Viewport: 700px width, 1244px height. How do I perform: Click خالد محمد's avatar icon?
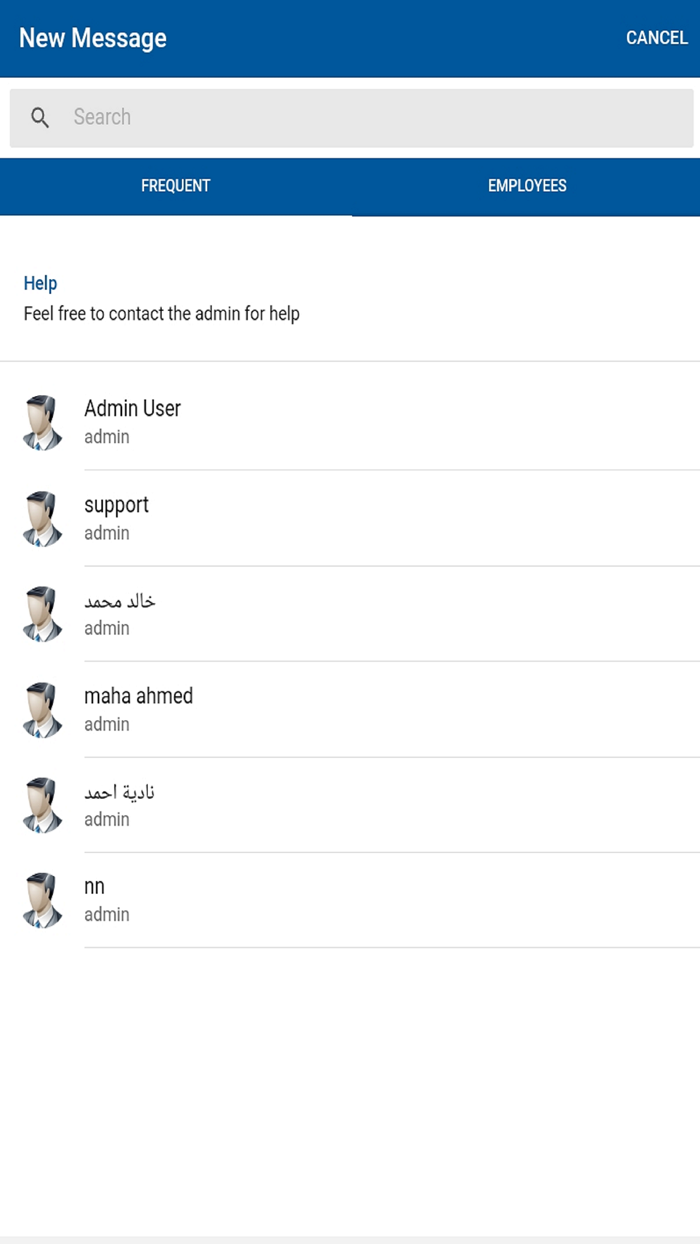(43, 613)
